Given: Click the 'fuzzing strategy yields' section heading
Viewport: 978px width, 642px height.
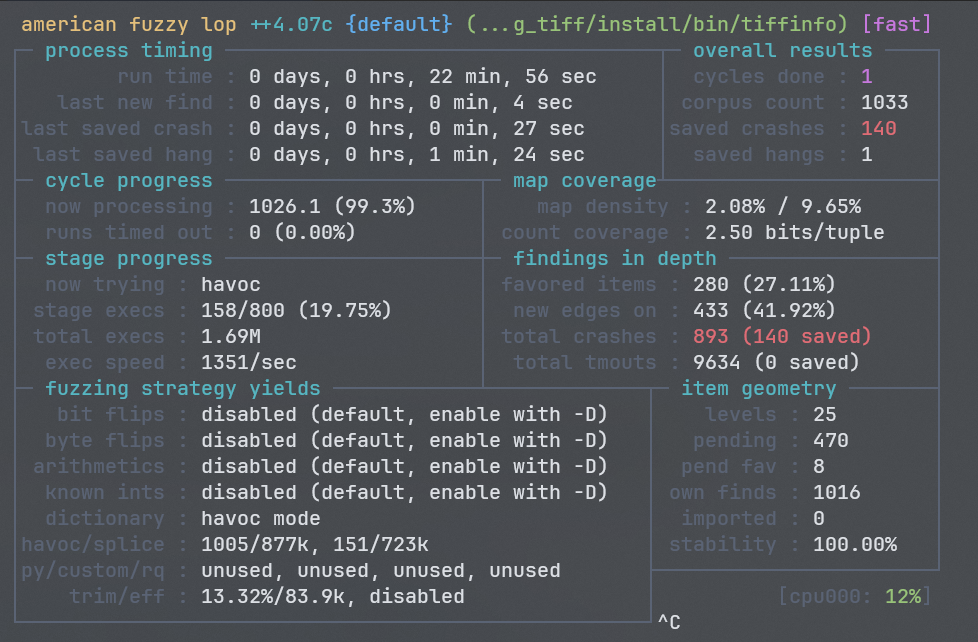Looking at the screenshot, I should point(183,389).
